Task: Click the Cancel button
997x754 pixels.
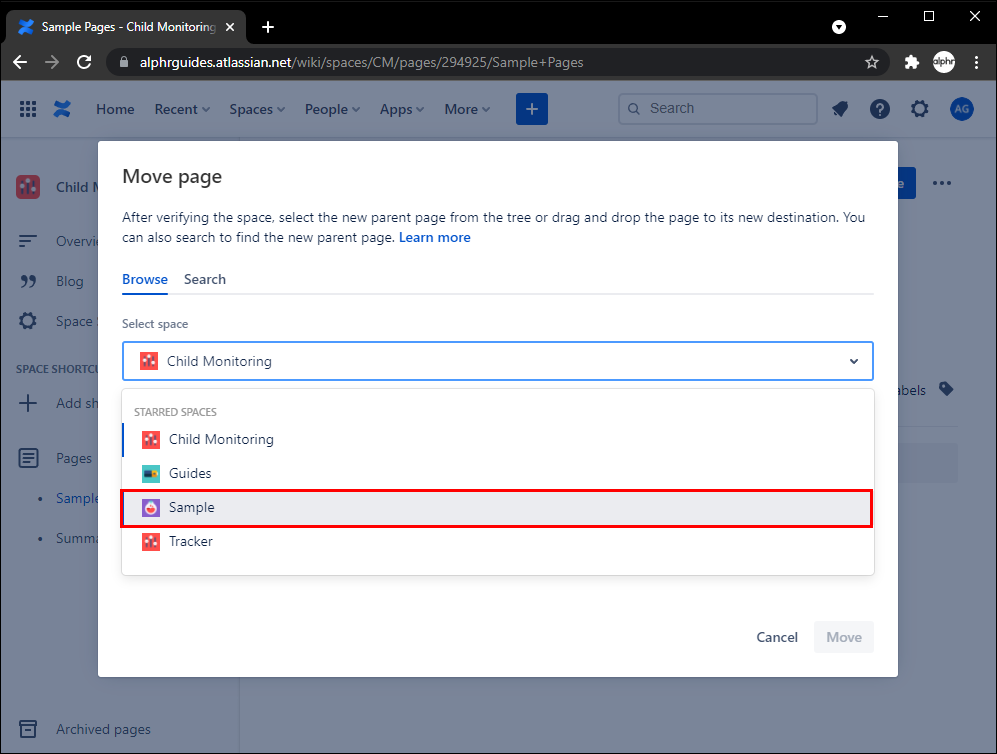Action: [x=776, y=637]
